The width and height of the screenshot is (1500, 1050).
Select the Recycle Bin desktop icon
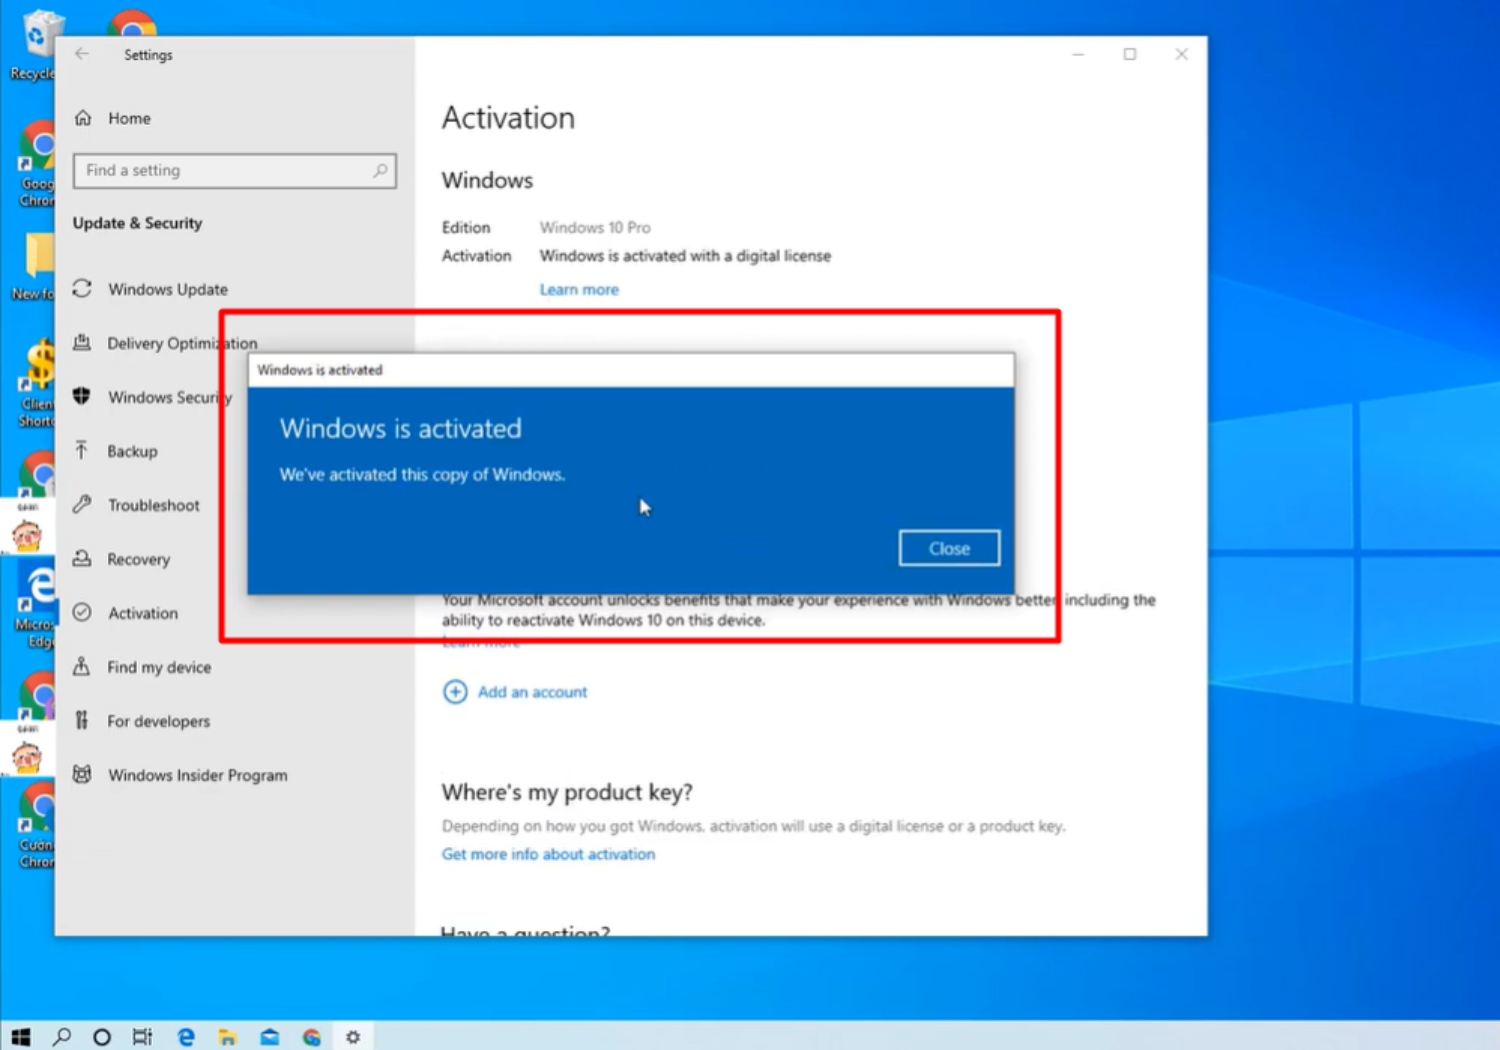pyautogui.click(x=32, y=45)
